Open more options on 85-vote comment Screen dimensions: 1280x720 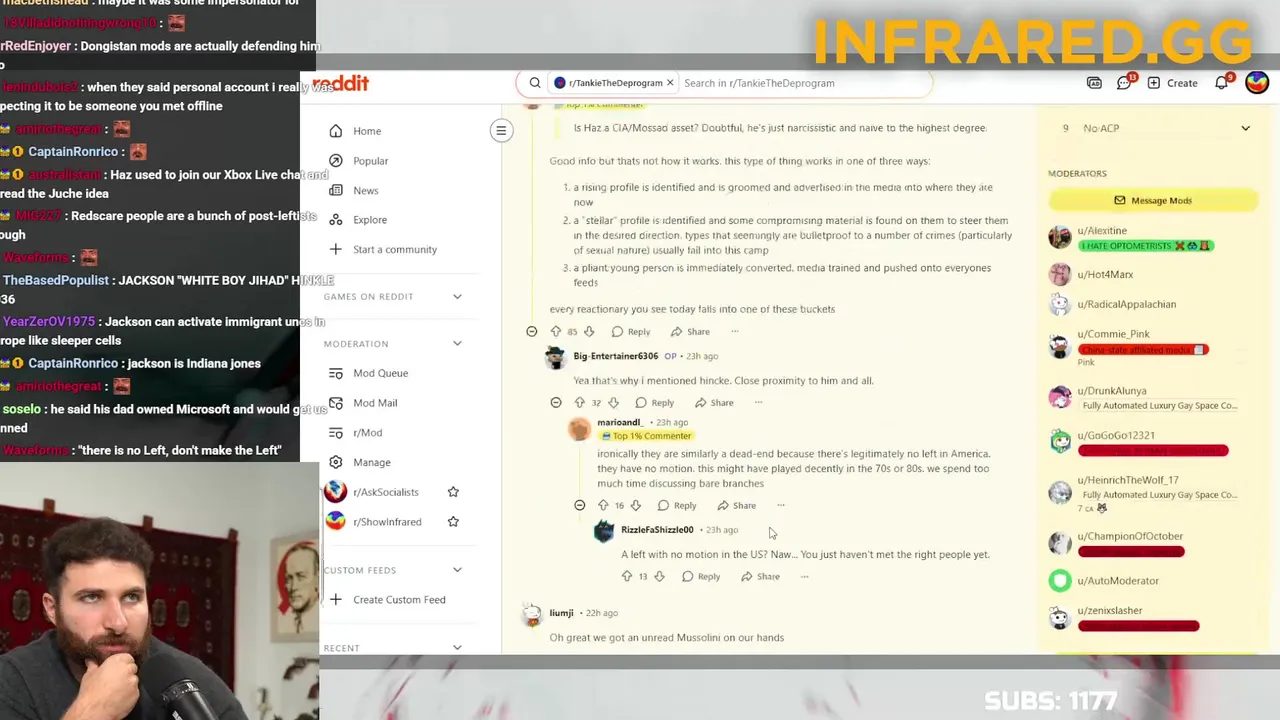coord(735,332)
